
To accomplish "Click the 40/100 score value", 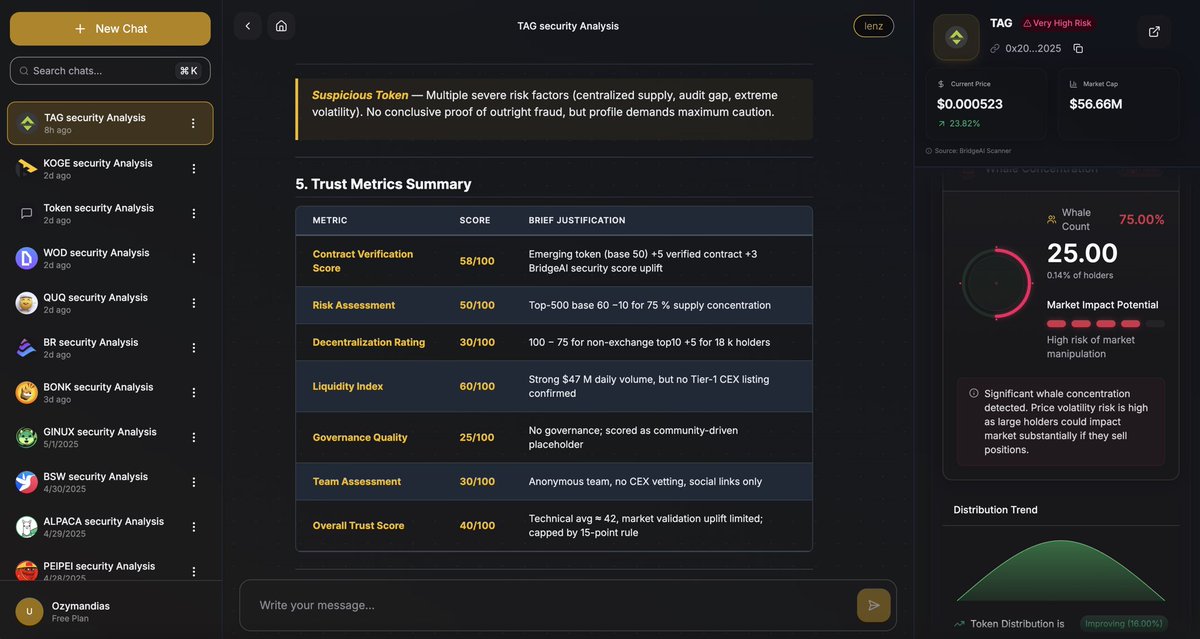I will 477,525.
